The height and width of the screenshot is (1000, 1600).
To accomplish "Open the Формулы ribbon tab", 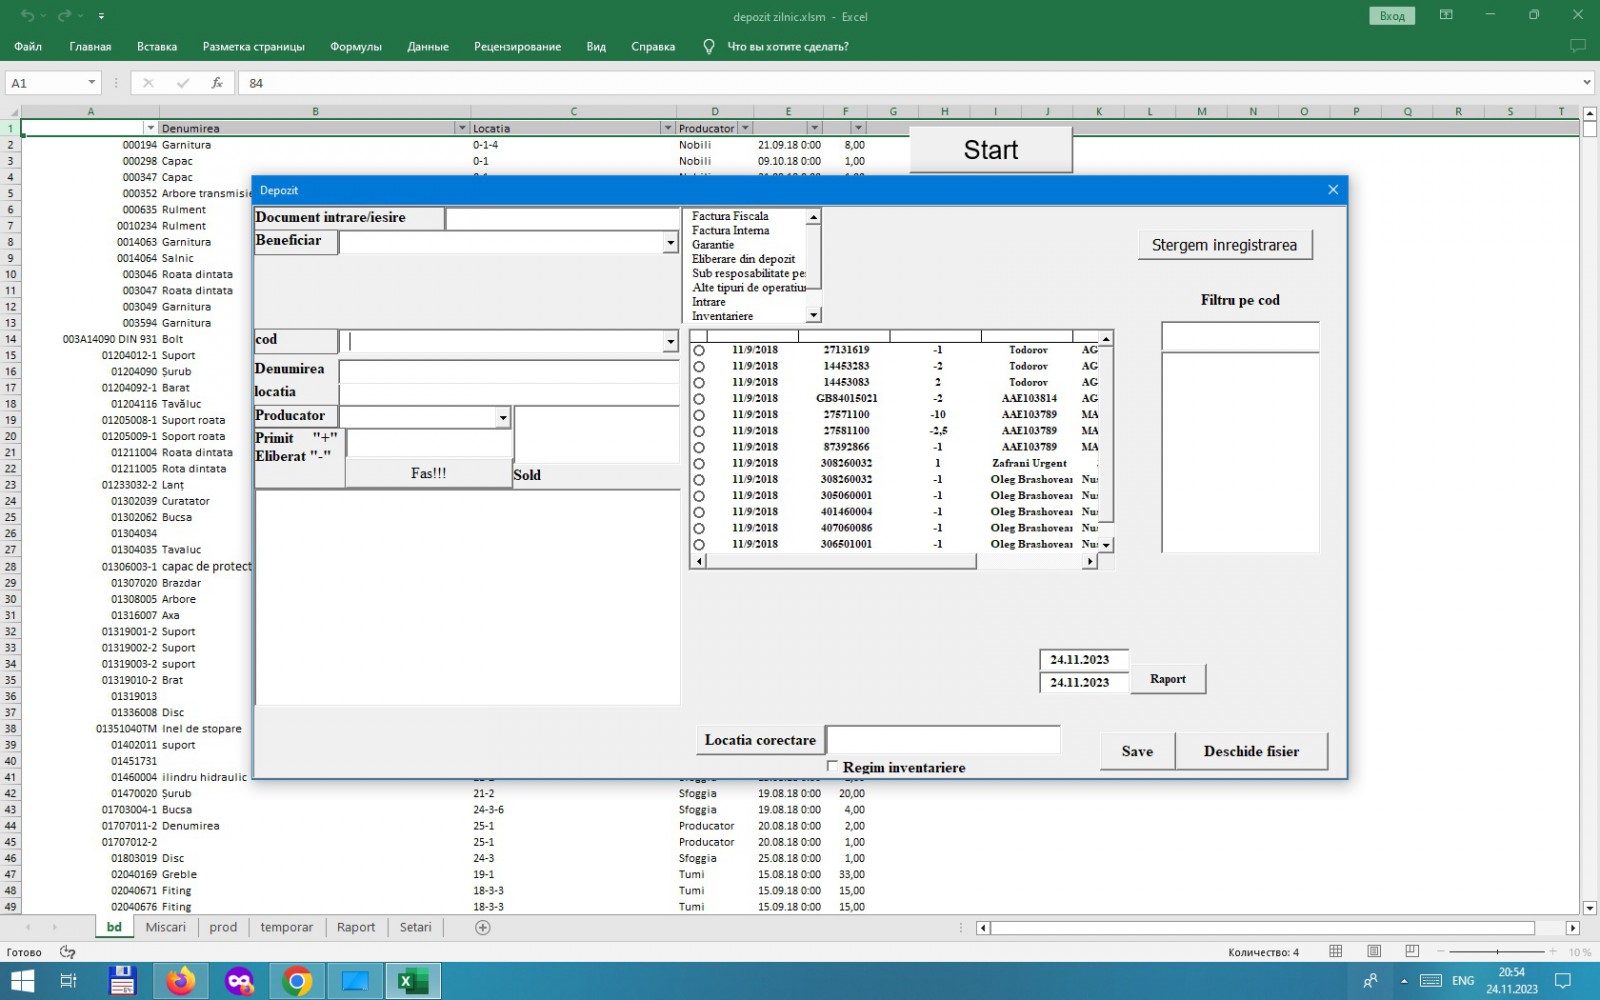I will (355, 46).
